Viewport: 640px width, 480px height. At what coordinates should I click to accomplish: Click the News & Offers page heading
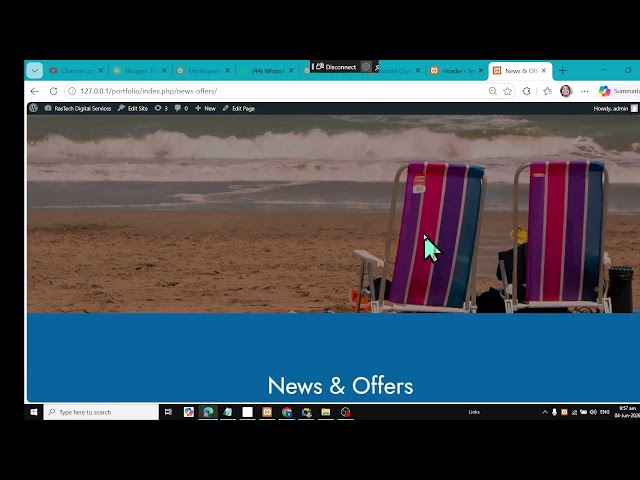coord(340,386)
